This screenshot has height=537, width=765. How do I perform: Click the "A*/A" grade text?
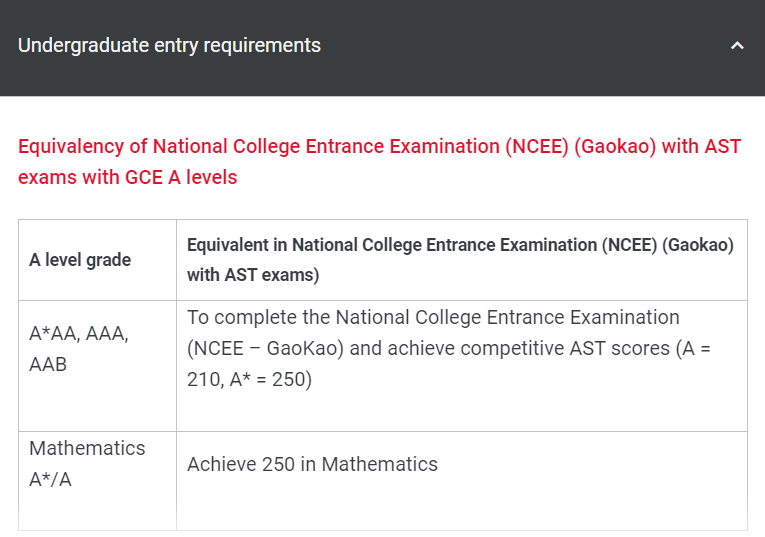pos(50,479)
